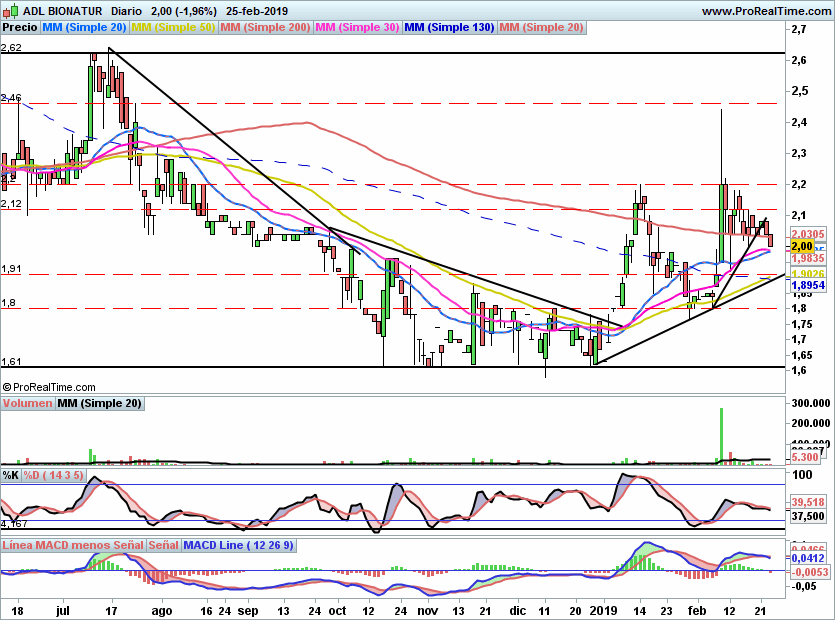
Task: Select the 0,0412 MACD value tag
Action: pyautogui.click(x=808, y=558)
